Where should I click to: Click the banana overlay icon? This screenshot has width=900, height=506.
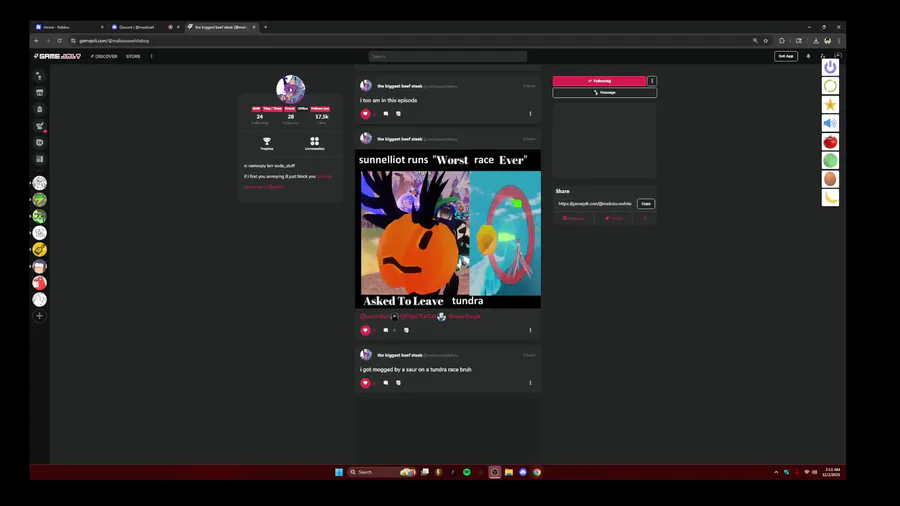tap(830, 198)
